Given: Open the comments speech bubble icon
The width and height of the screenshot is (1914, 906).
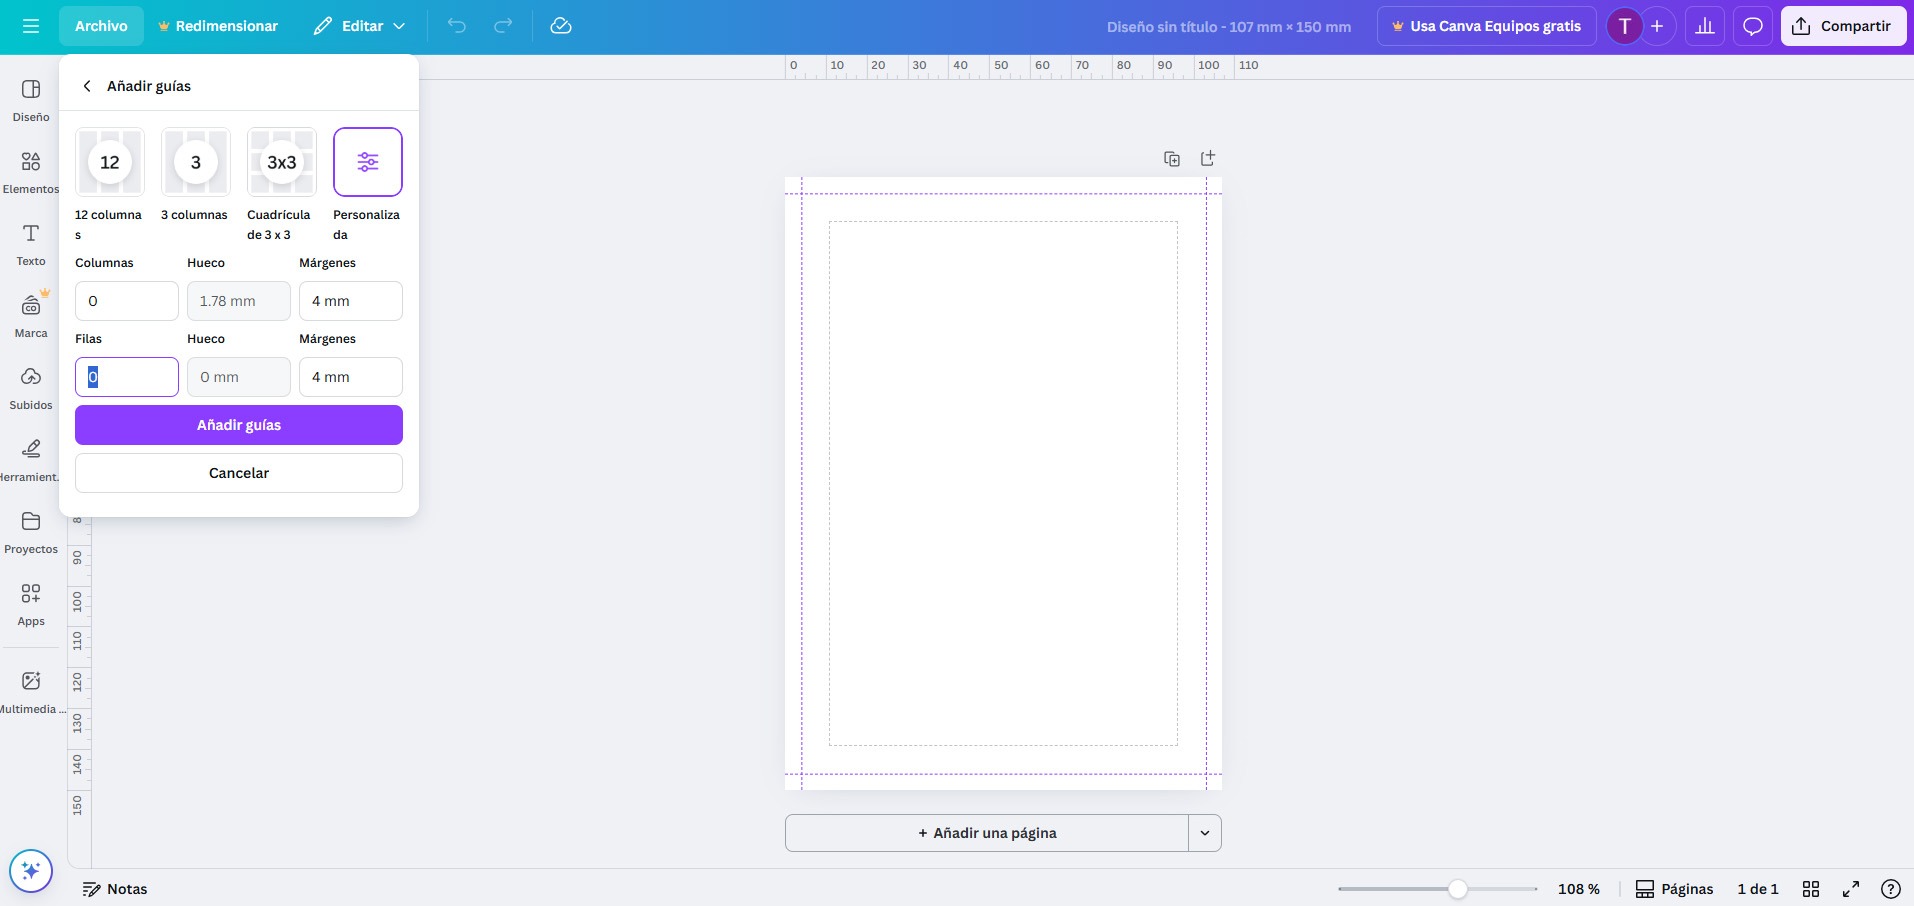Looking at the screenshot, I should (1753, 26).
